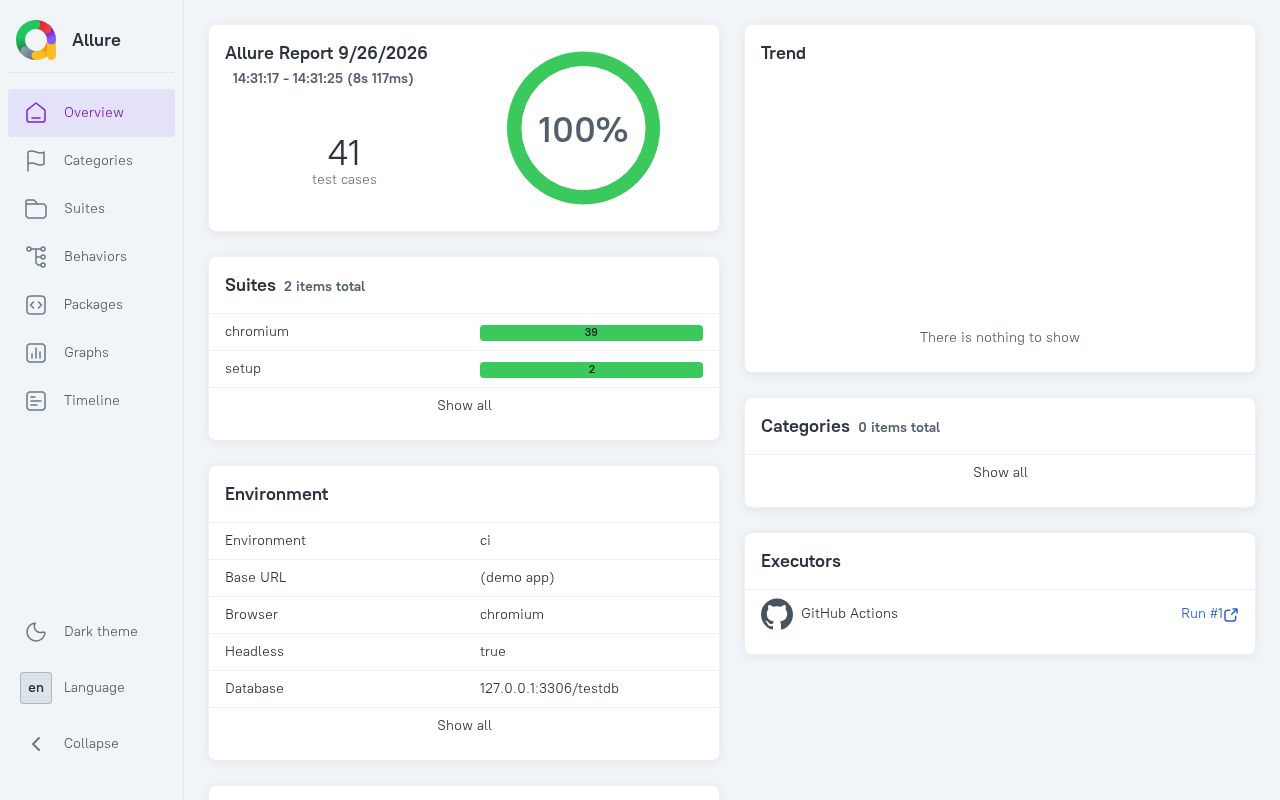Click the Suites folder icon
1280x800 pixels.
[x=36, y=209]
